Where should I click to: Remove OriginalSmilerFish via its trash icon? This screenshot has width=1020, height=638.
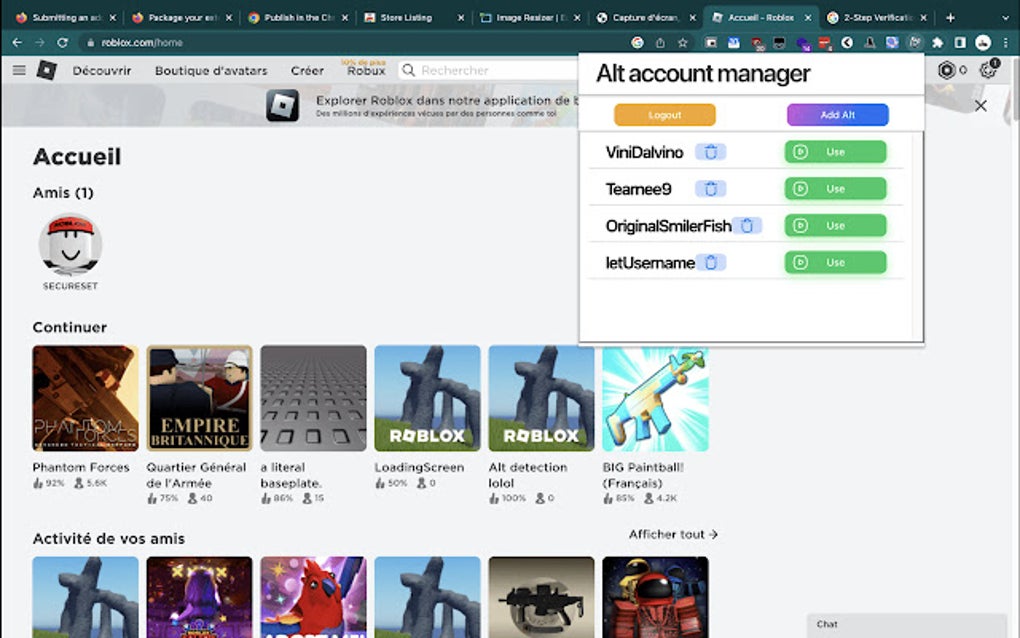[748, 225]
